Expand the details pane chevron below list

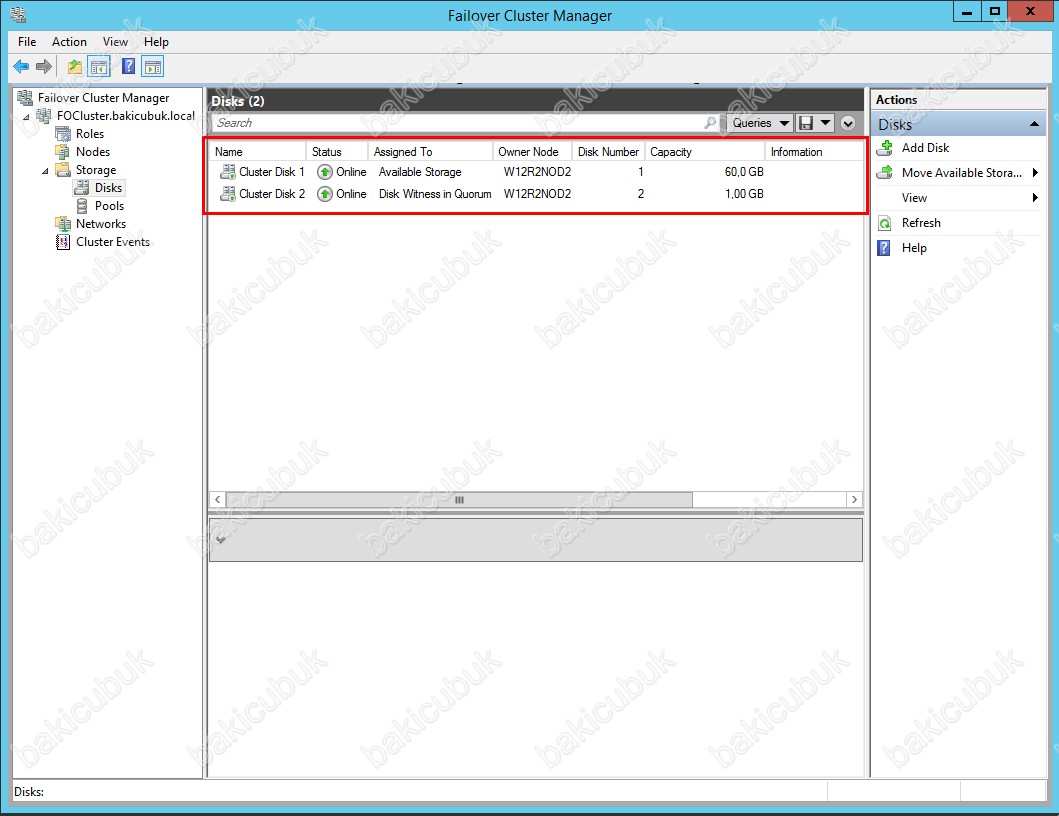pos(220,539)
